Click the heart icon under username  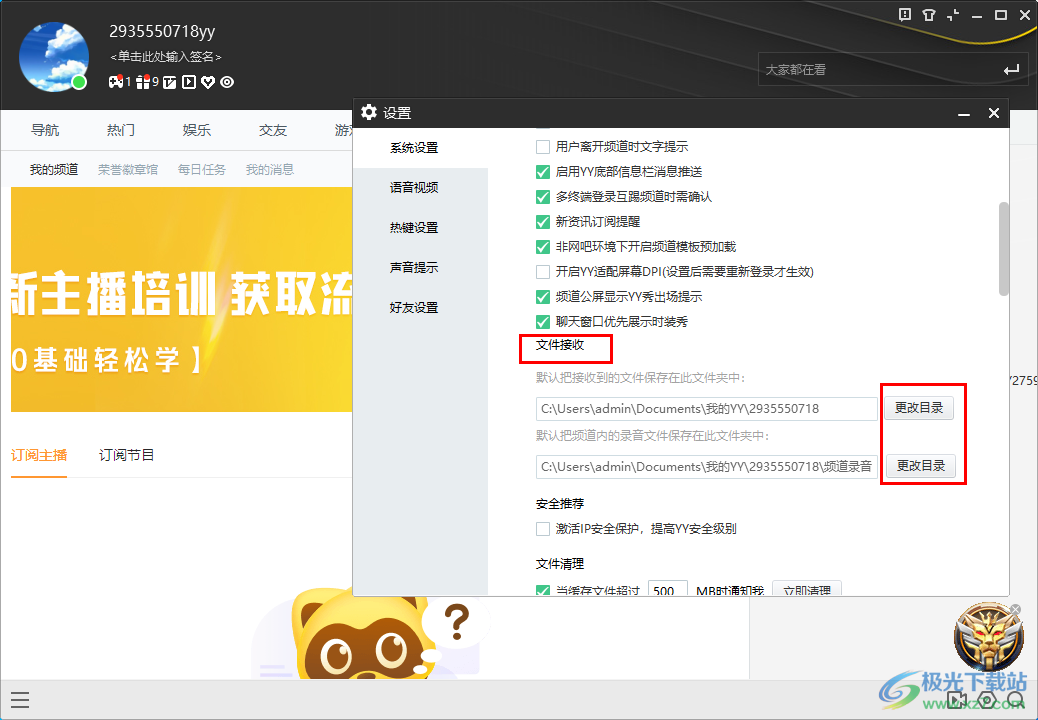pos(208,82)
